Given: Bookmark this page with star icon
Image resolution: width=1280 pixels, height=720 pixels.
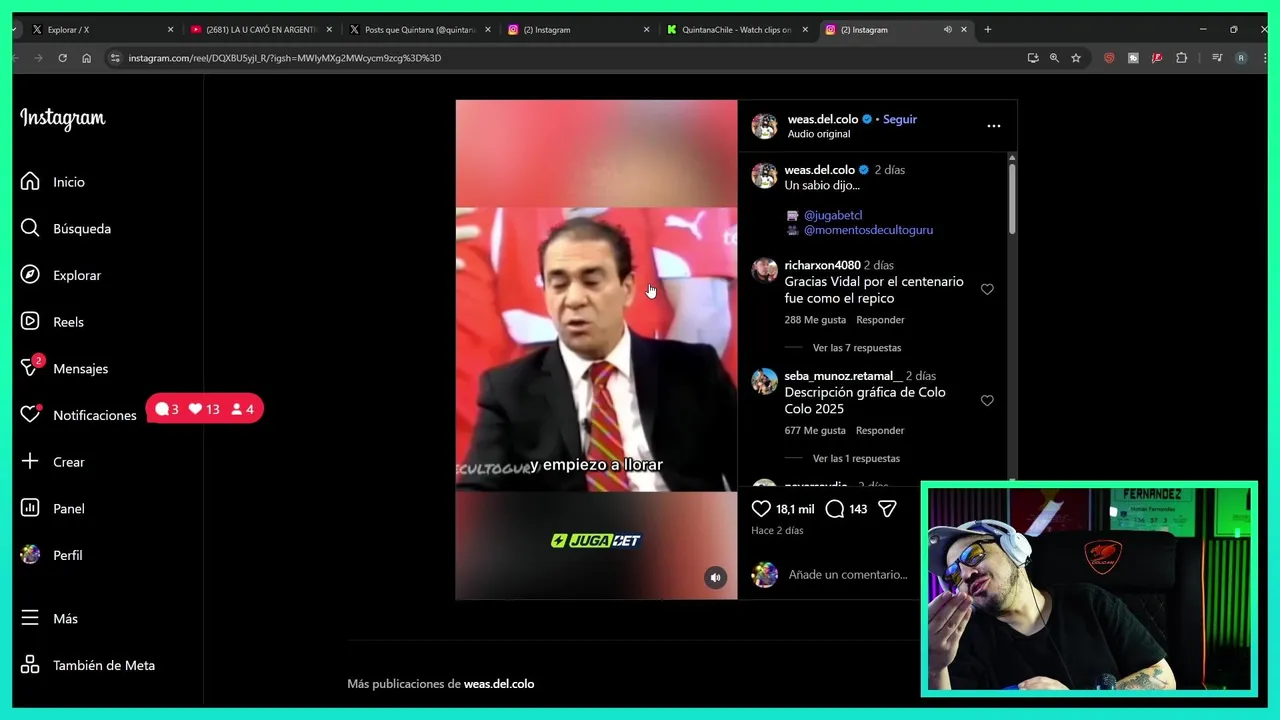Looking at the screenshot, I should pyautogui.click(x=1076, y=58).
